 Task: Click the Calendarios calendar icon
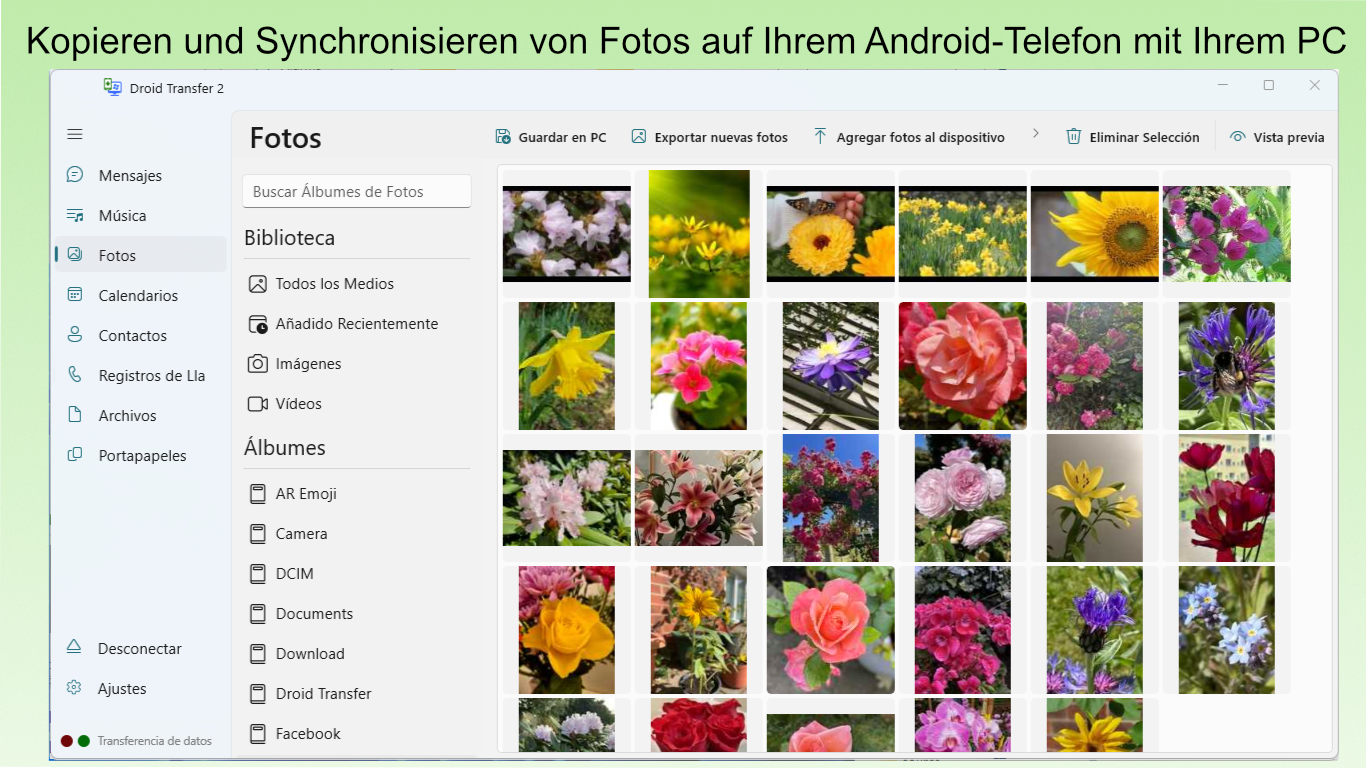[x=74, y=294]
